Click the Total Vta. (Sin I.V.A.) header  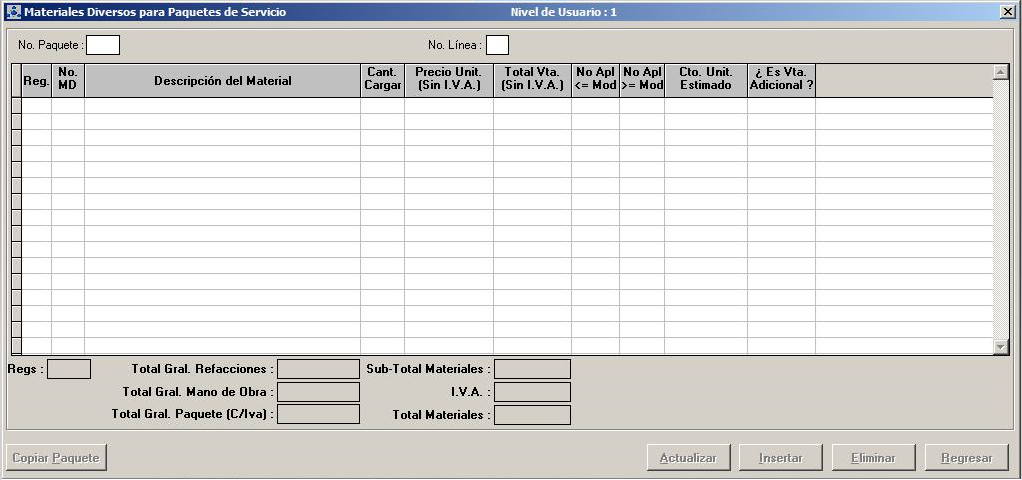click(x=532, y=81)
